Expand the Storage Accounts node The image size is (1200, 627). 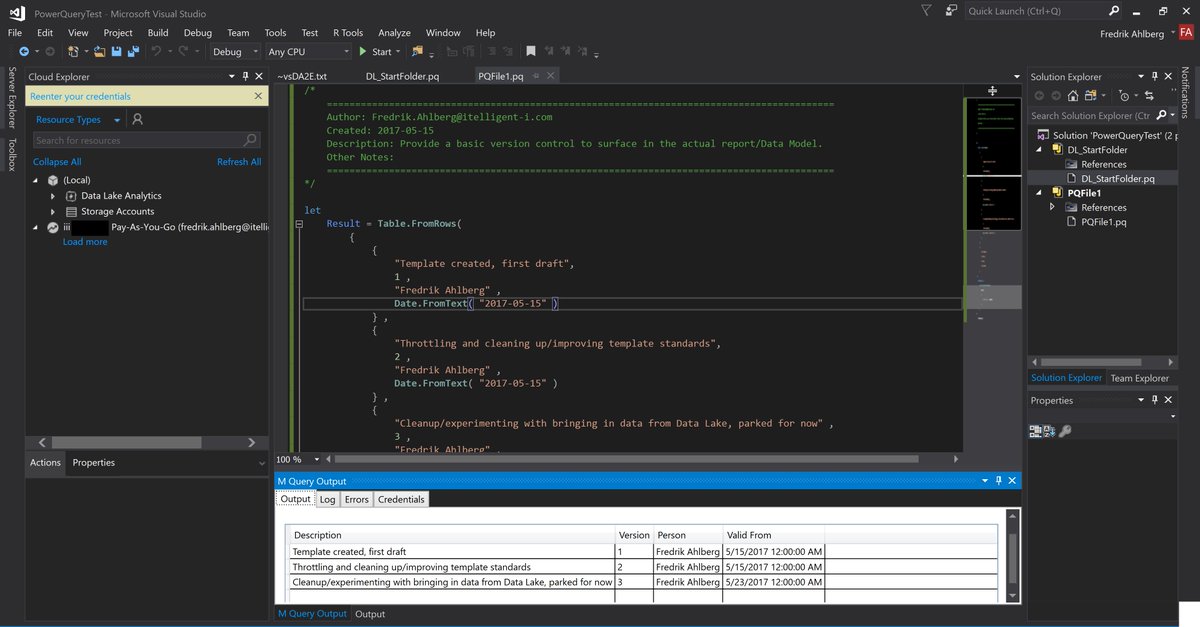click(x=53, y=212)
